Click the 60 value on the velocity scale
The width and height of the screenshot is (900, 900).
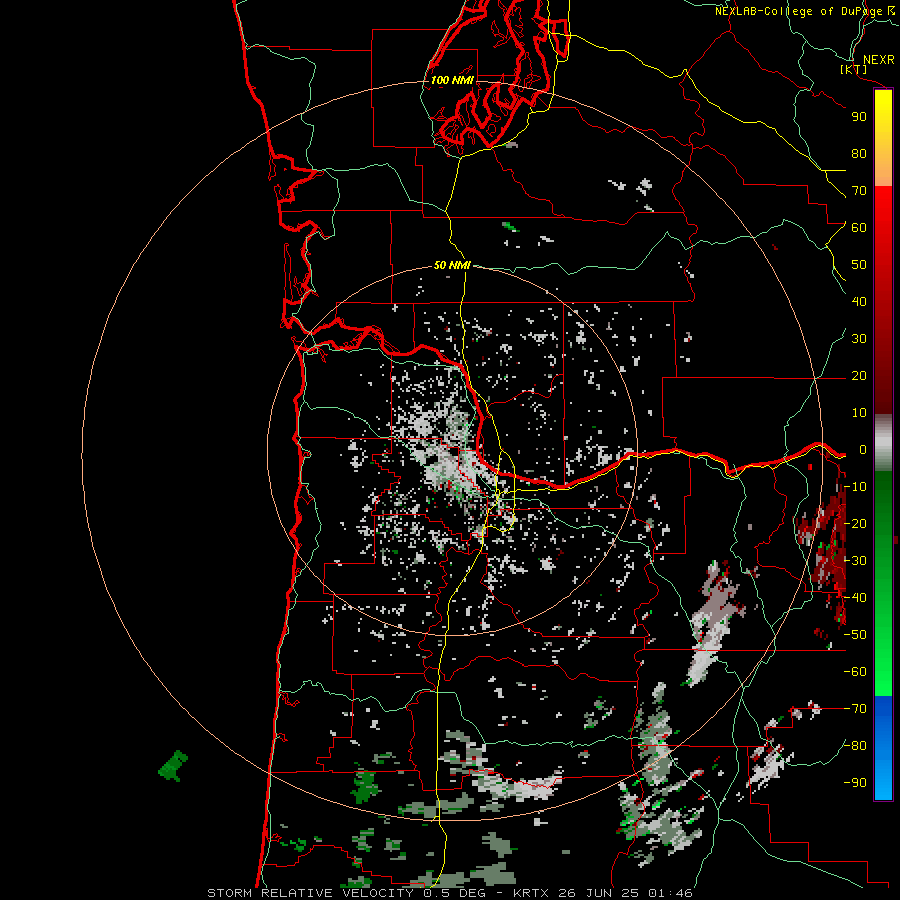coord(859,227)
